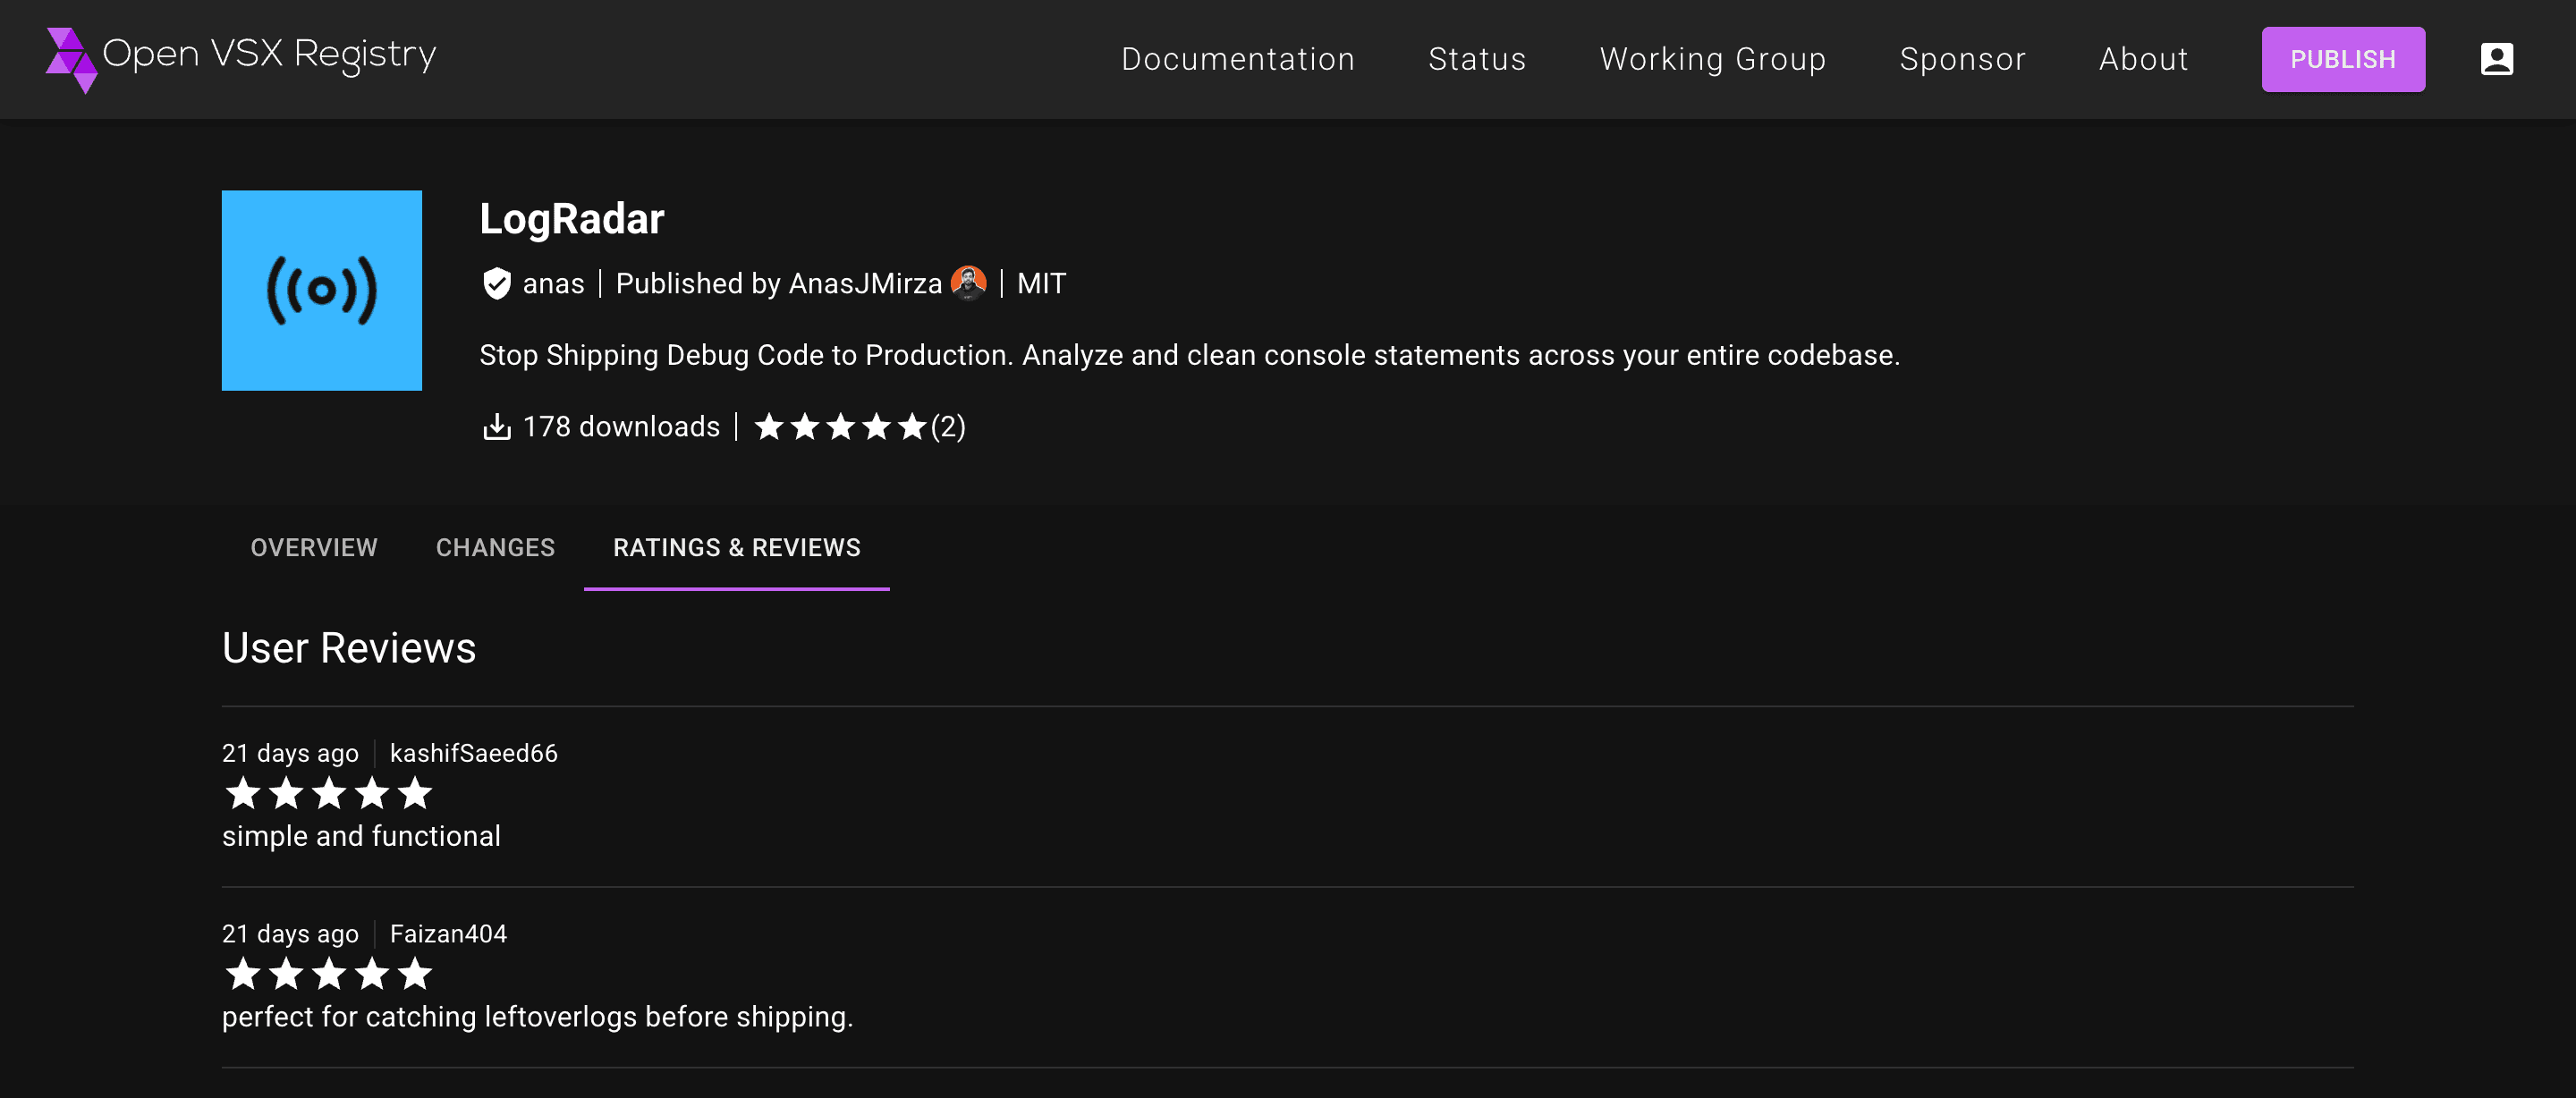Viewport: 2576px width, 1098px height.
Task: Open the Status page
Action: point(1477,59)
